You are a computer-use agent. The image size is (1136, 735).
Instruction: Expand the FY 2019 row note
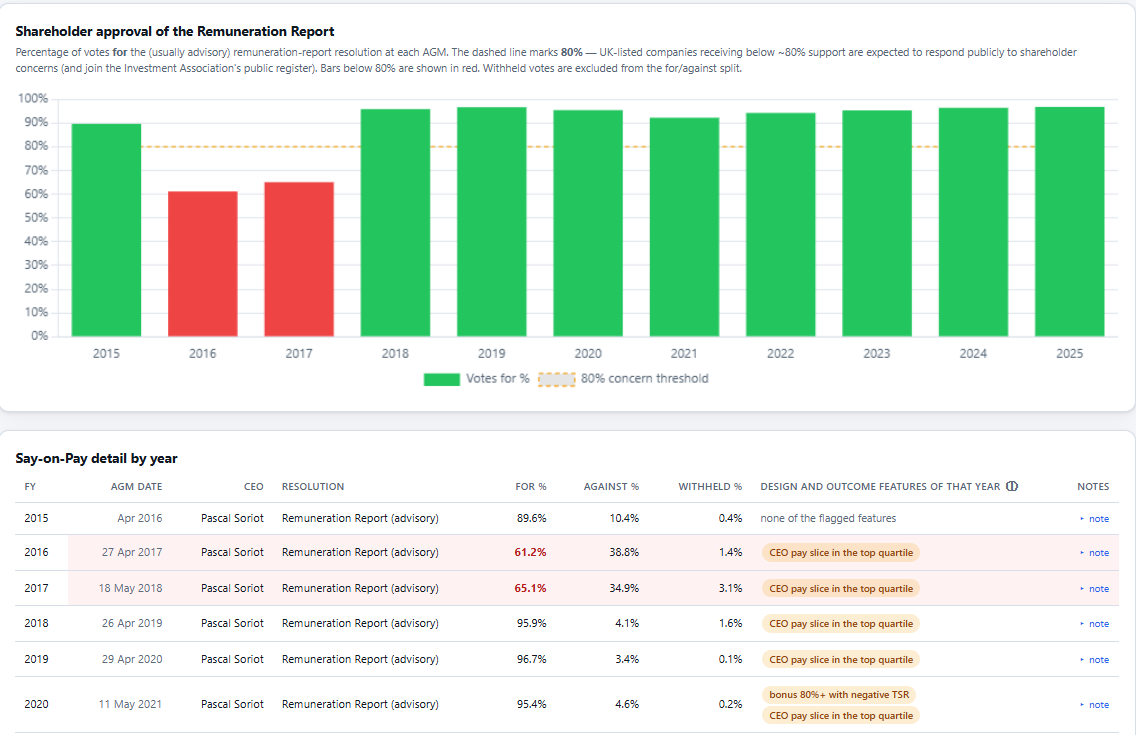tap(1094, 660)
